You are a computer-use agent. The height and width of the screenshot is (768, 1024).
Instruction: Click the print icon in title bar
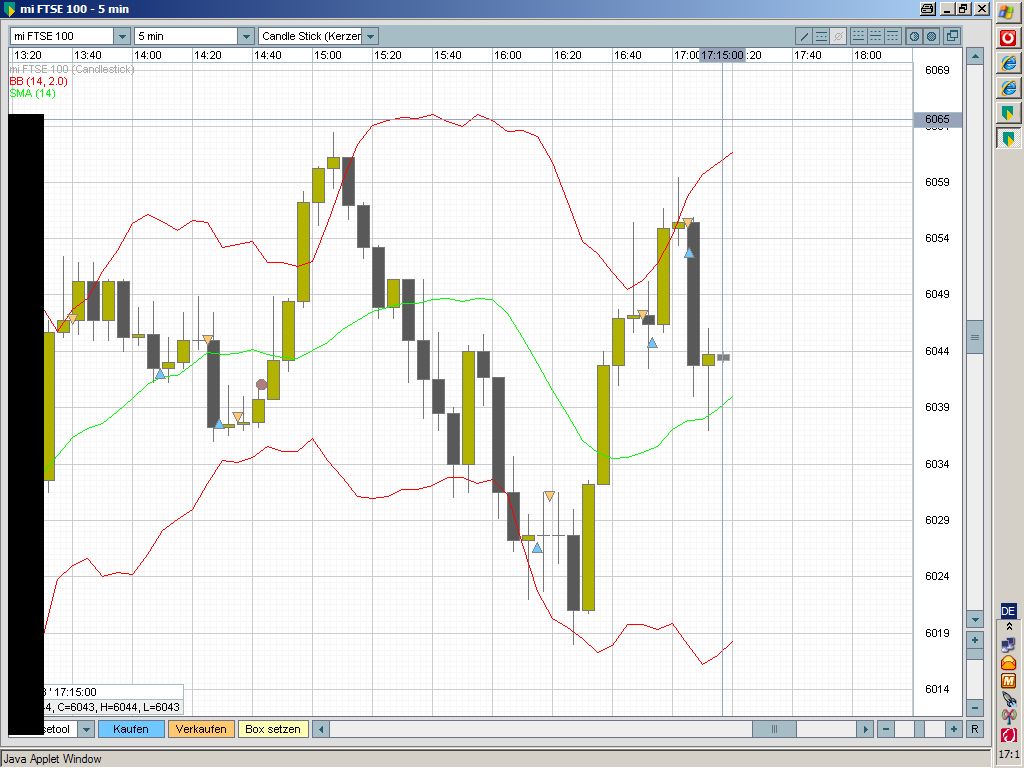pos(927,9)
